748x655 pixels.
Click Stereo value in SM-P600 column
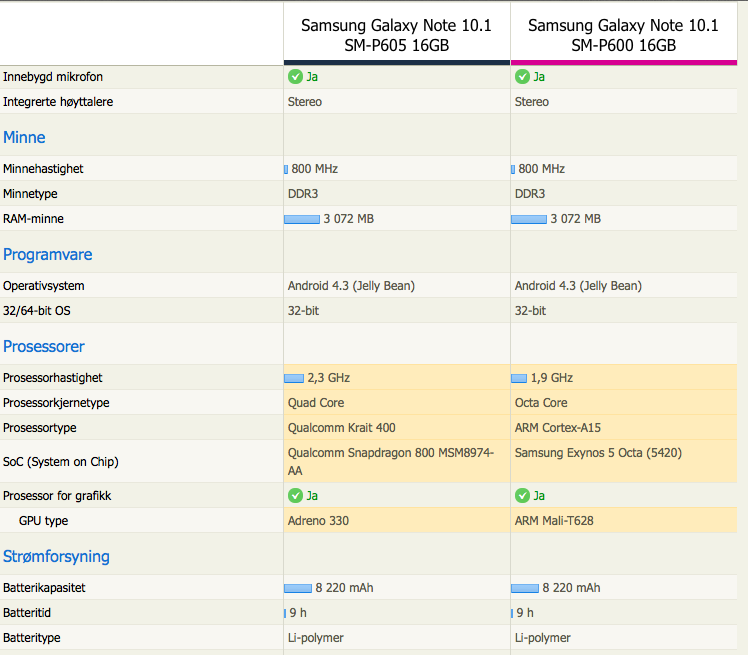[532, 102]
